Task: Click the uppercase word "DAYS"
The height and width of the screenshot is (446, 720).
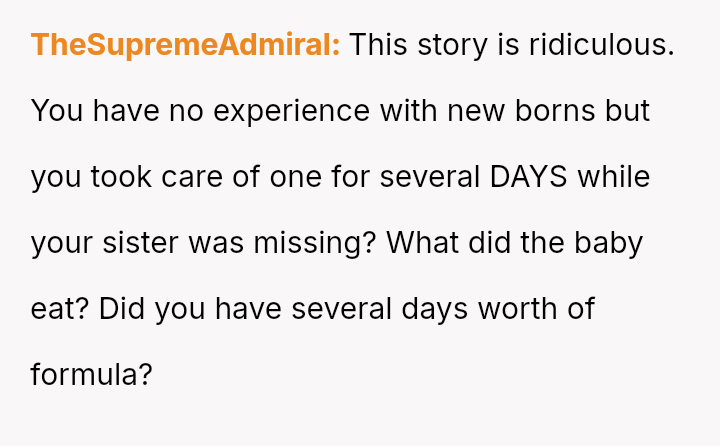Action: click(x=529, y=177)
